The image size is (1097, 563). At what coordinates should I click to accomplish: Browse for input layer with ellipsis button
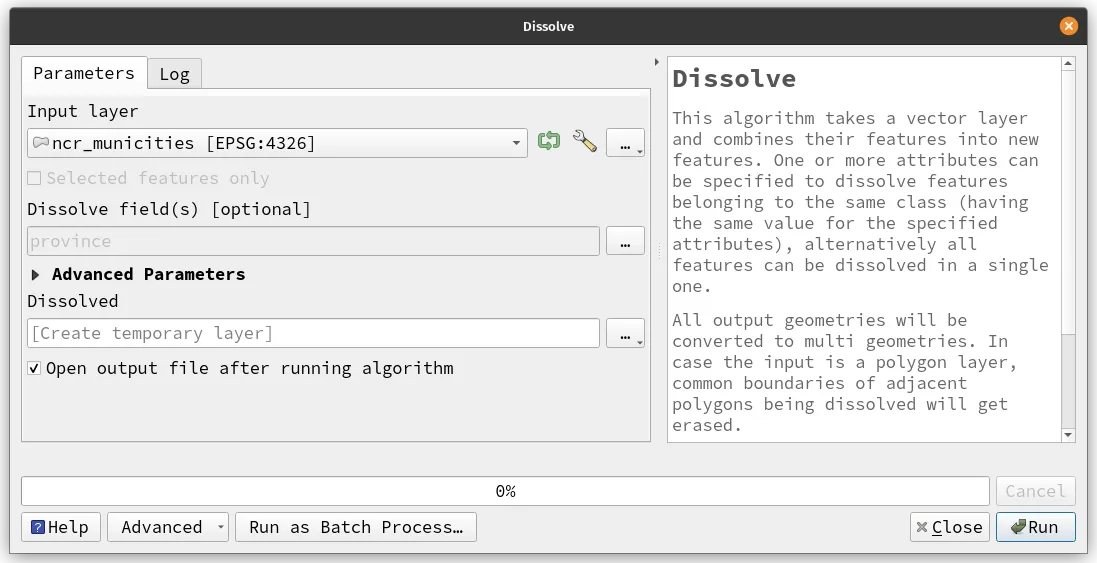click(x=625, y=143)
